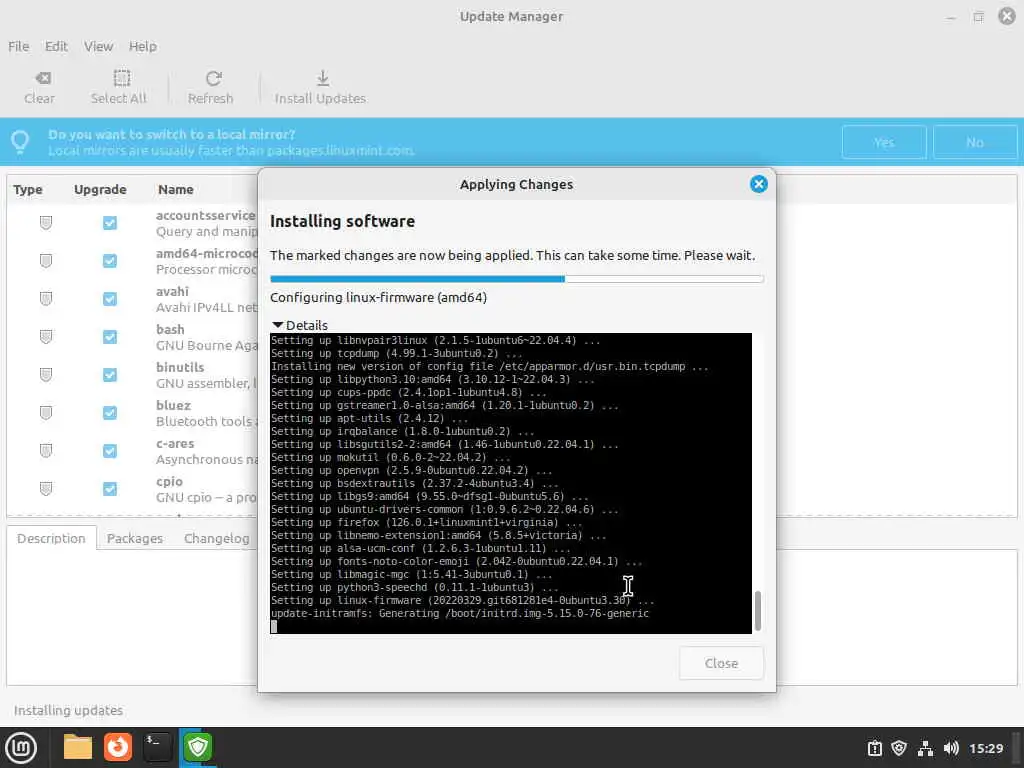This screenshot has width=1024, height=768.
Task: Click Yes to switch to a local mirror
Action: [884, 142]
